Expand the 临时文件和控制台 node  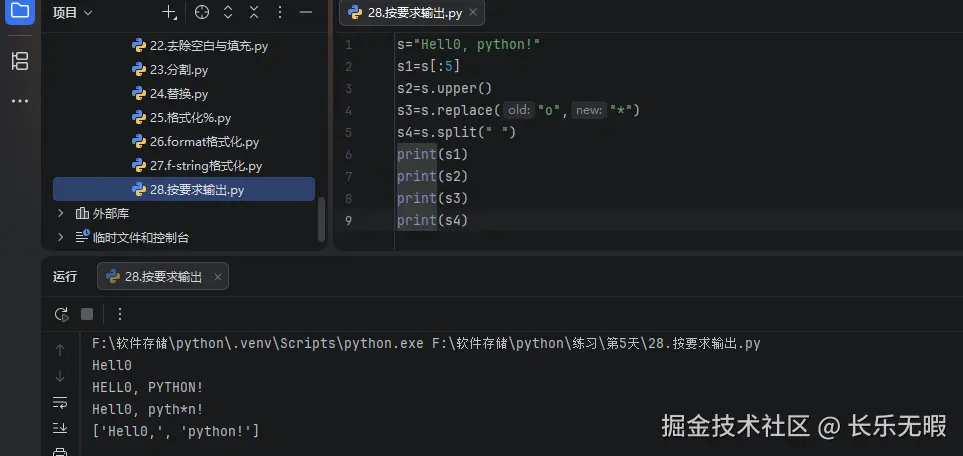(x=60, y=237)
